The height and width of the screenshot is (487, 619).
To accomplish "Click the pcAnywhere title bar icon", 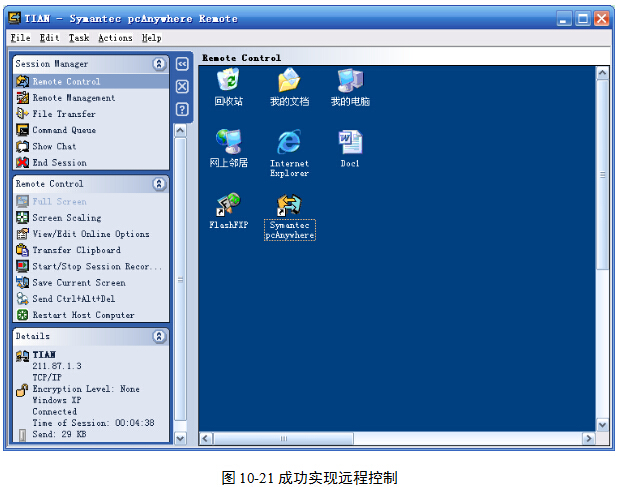I will tap(15, 18).
